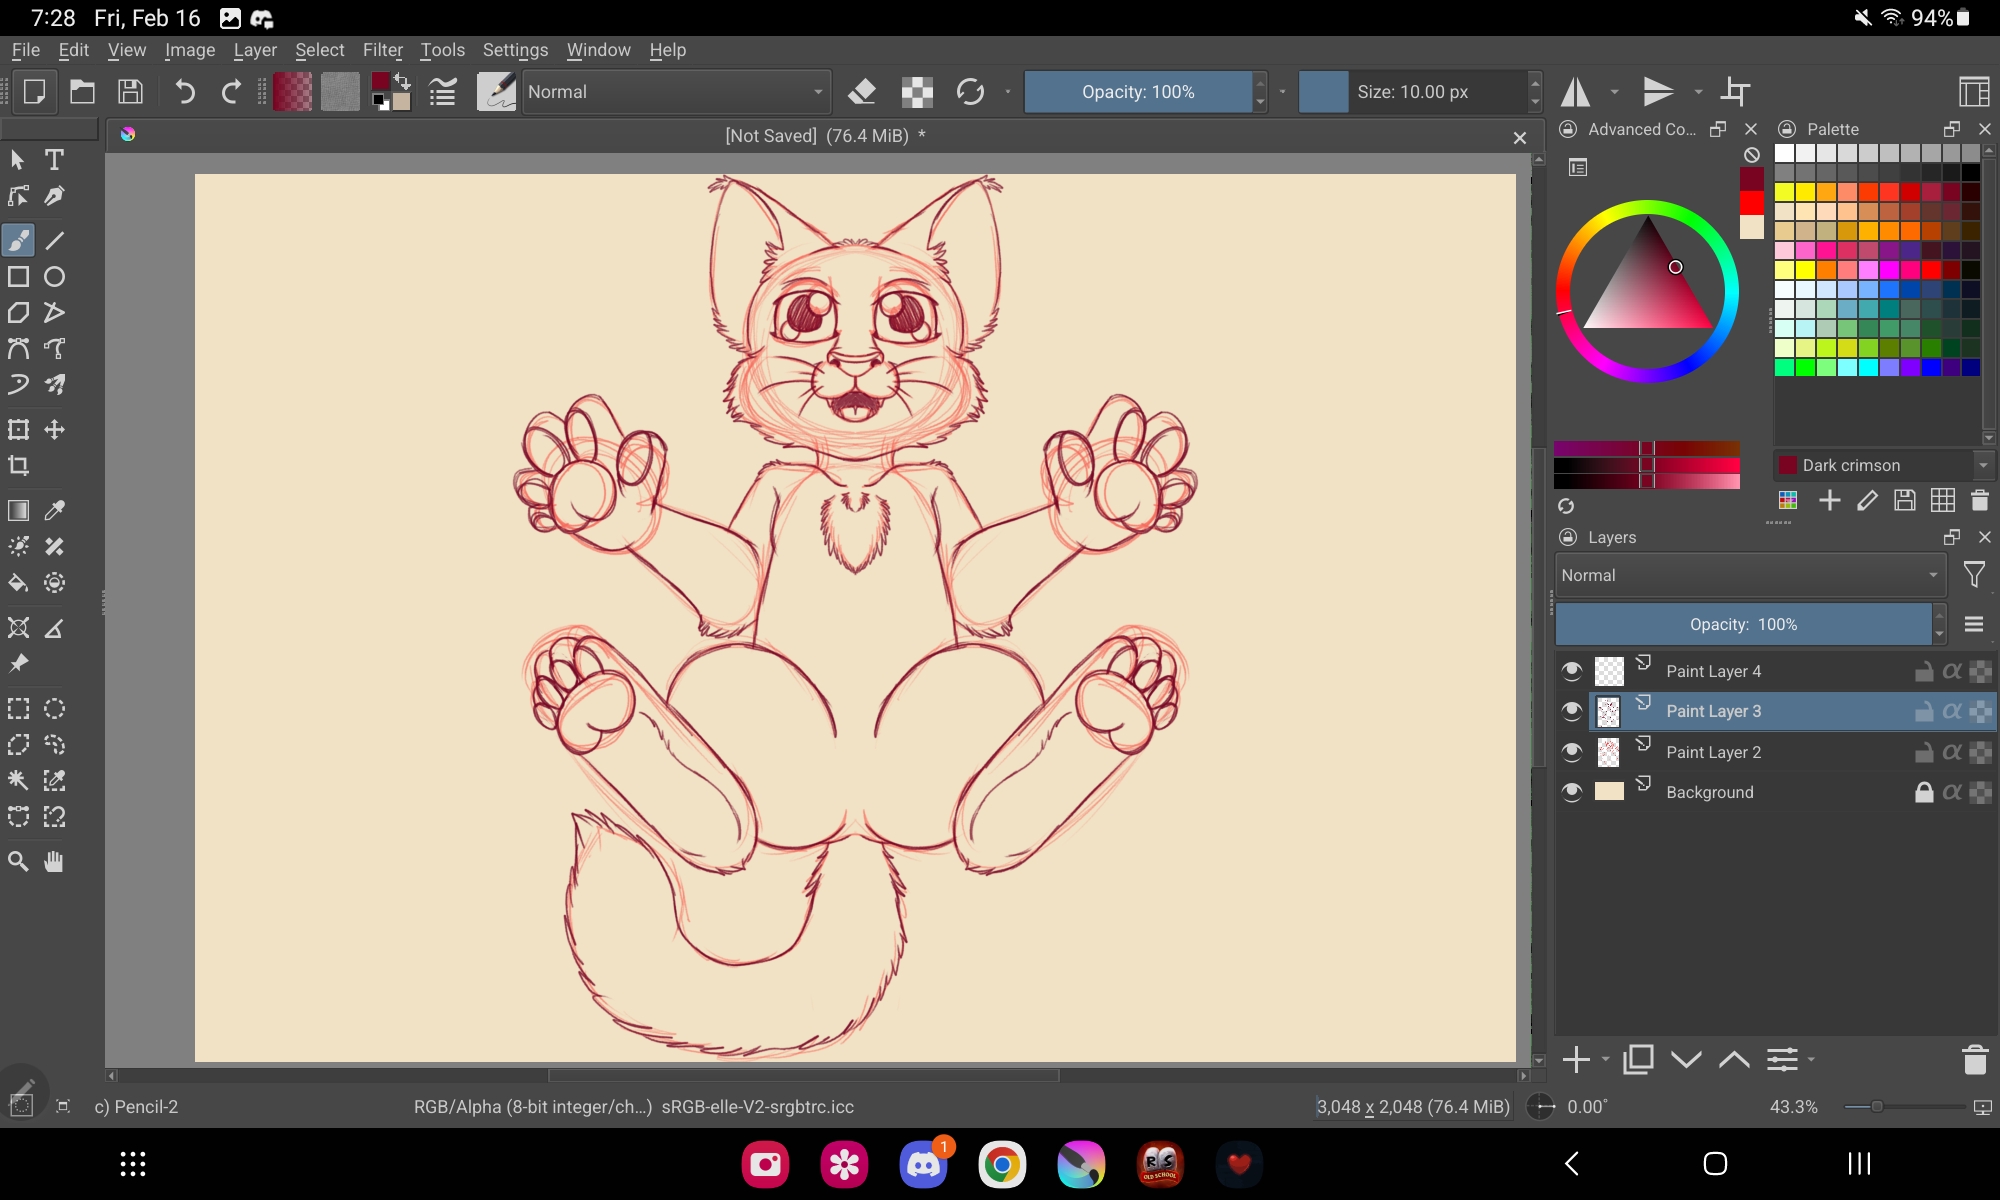This screenshot has height=1200, width=2000.
Task: Open the Filter menu
Action: (x=382, y=50)
